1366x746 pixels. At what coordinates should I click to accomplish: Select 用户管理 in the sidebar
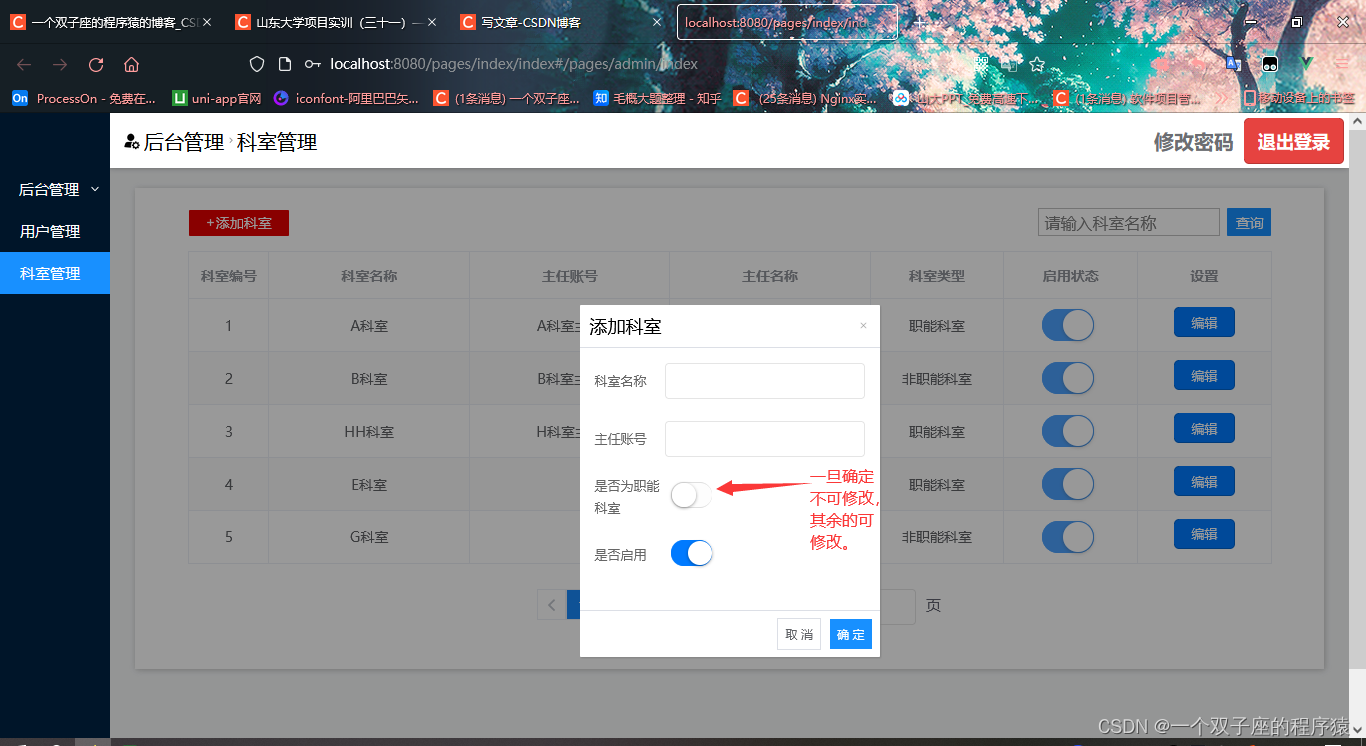click(55, 231)
